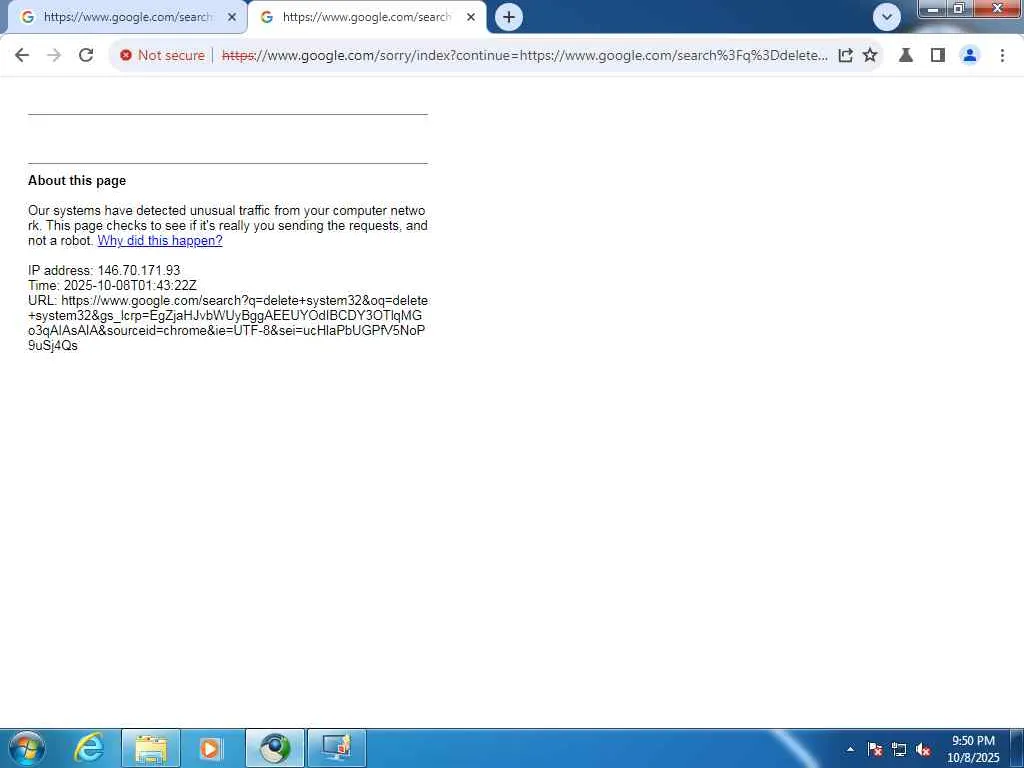Screen dimensions: 1024x768
Task: Open the clock showing 9:50 PM
Action: coord(973,748)
